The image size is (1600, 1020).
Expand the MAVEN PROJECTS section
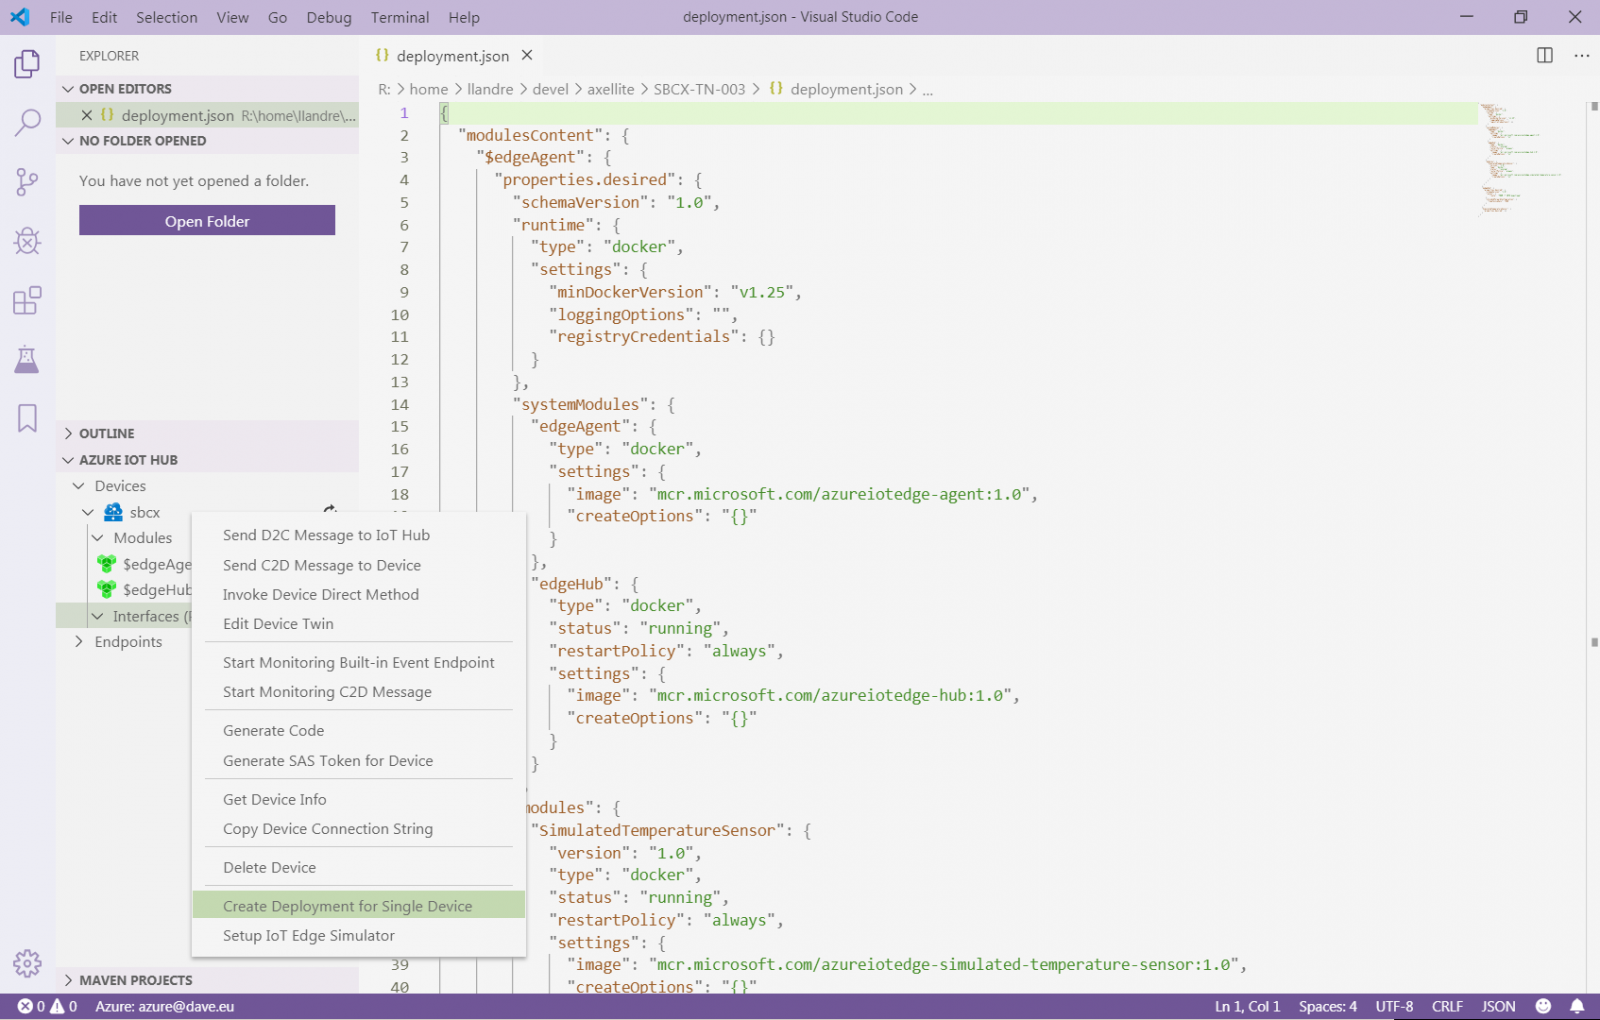point(135,980)
